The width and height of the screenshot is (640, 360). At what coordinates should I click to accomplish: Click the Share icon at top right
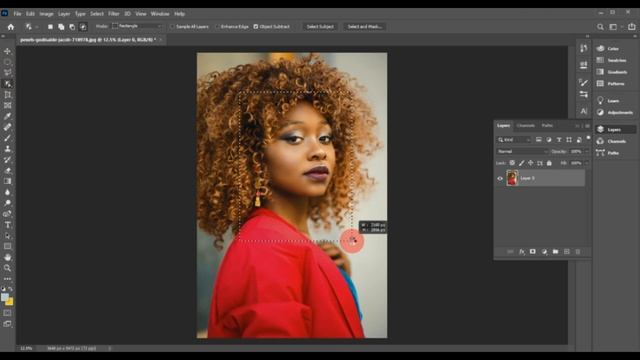(x=632, y=27)
